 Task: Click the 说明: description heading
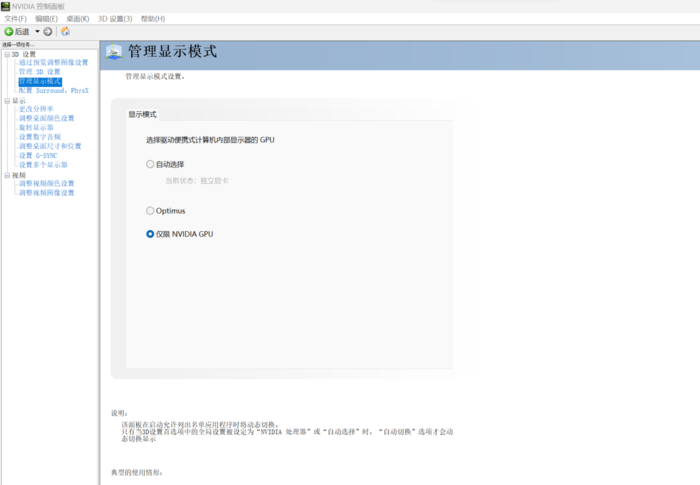(119, 413)
